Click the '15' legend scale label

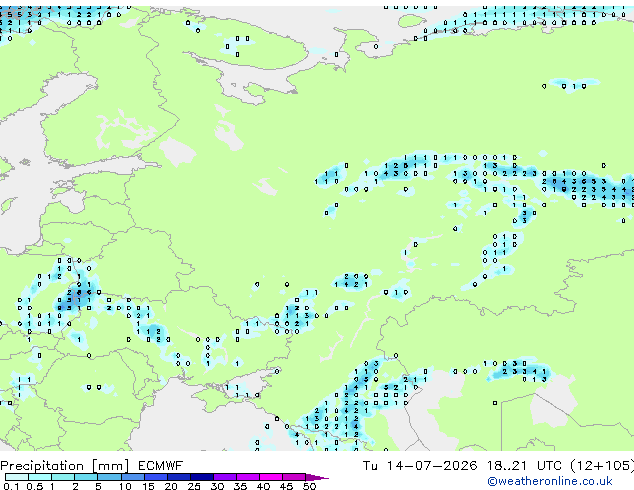(148, 486)
